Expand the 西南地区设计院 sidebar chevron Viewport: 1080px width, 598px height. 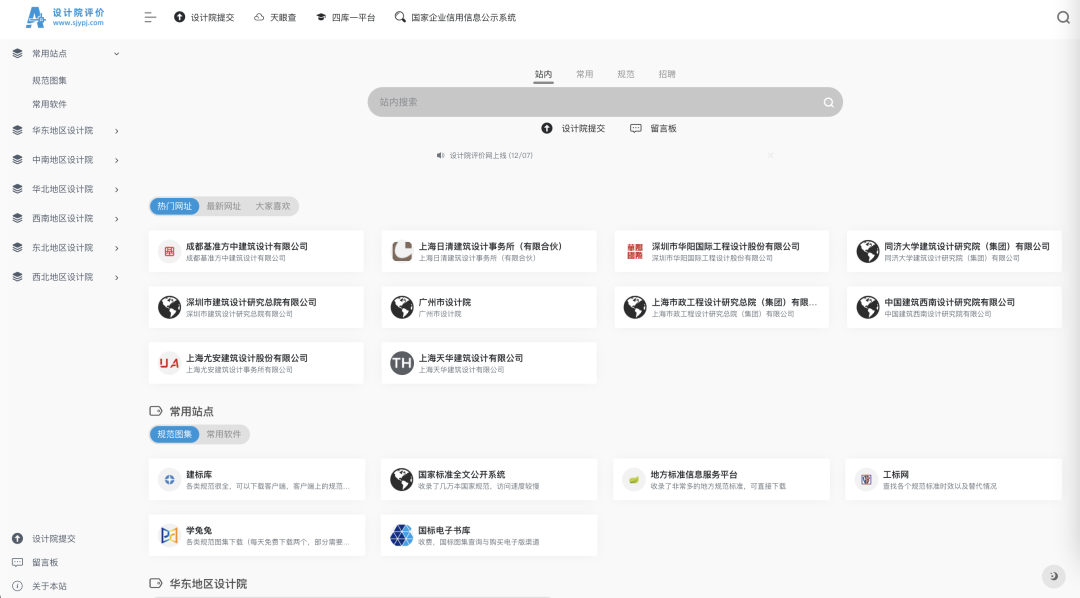pos(116,219)
